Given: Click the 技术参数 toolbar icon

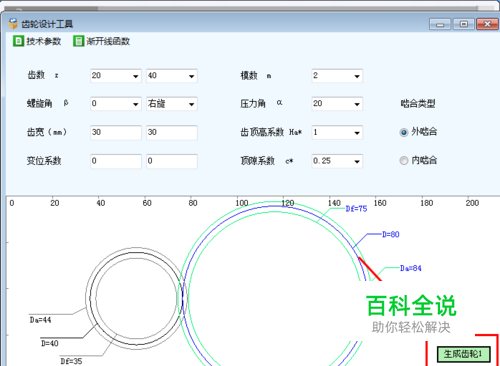Looking at the screenshot, I should [18, 41].
